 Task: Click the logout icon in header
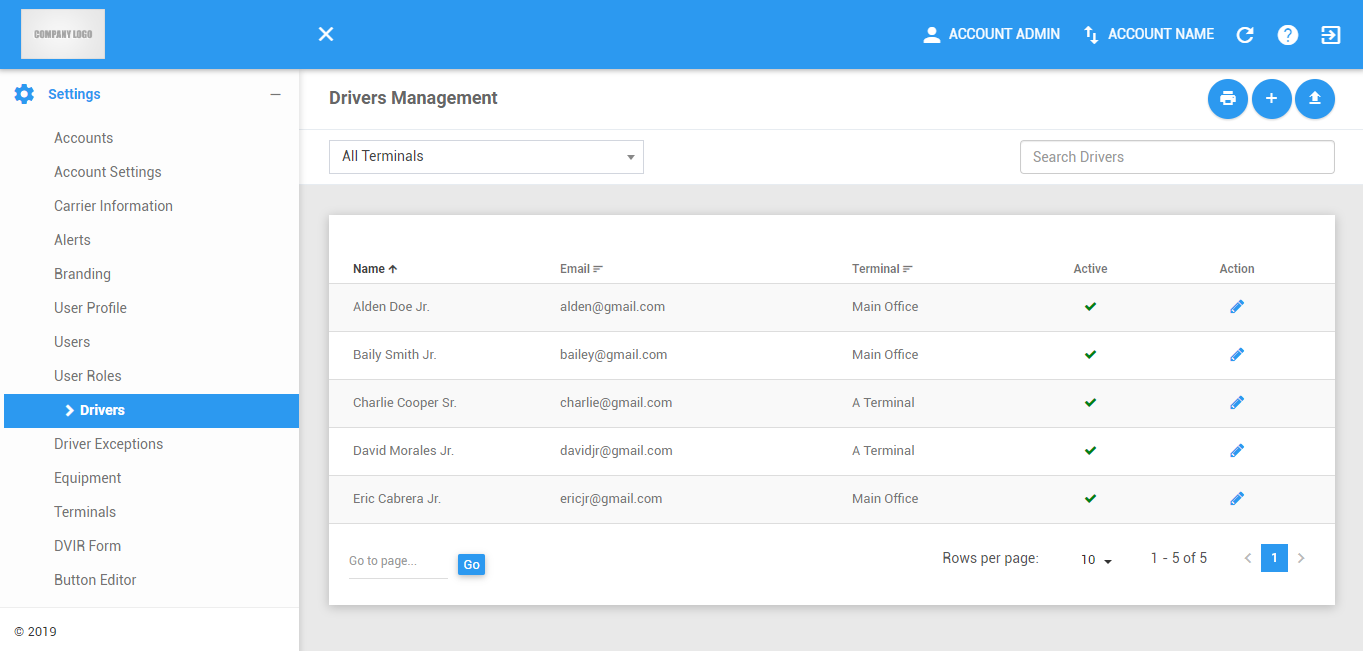(1330, 35)
